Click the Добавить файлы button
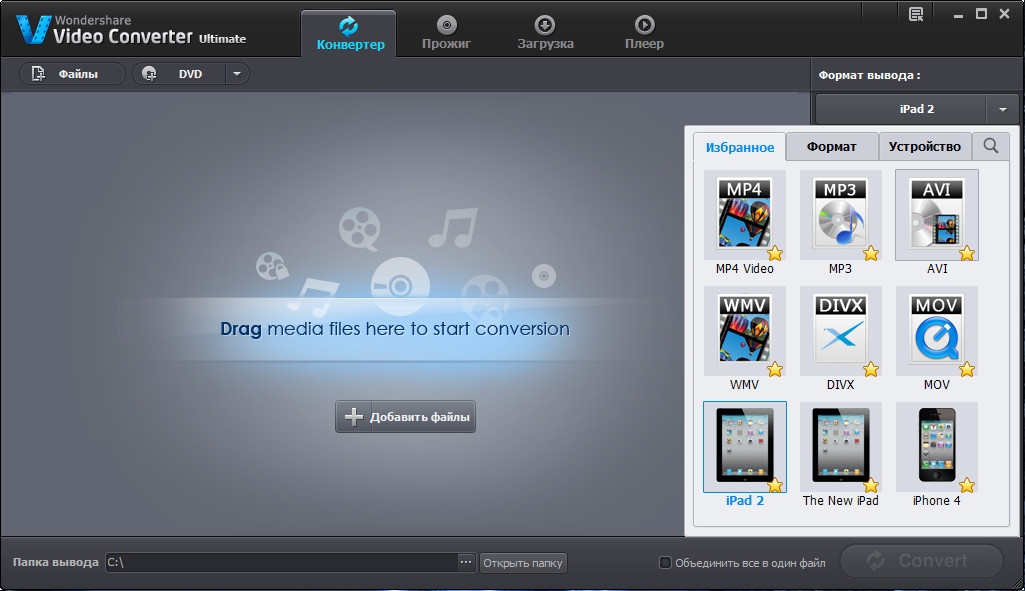The height and width of the screenshot is (591, 1025). tap(405, 416)
